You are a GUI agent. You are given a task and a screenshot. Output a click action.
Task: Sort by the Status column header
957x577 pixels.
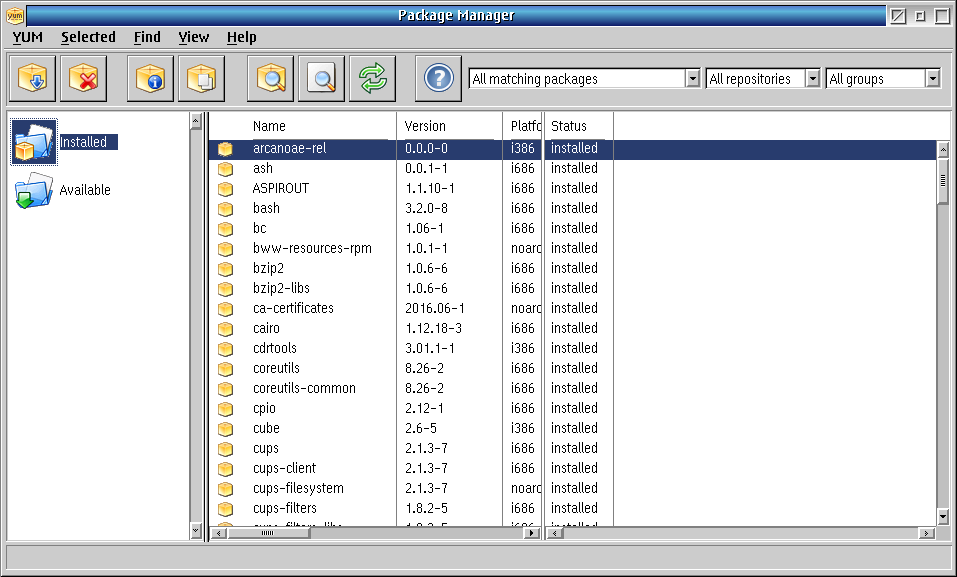click(569, 126)
